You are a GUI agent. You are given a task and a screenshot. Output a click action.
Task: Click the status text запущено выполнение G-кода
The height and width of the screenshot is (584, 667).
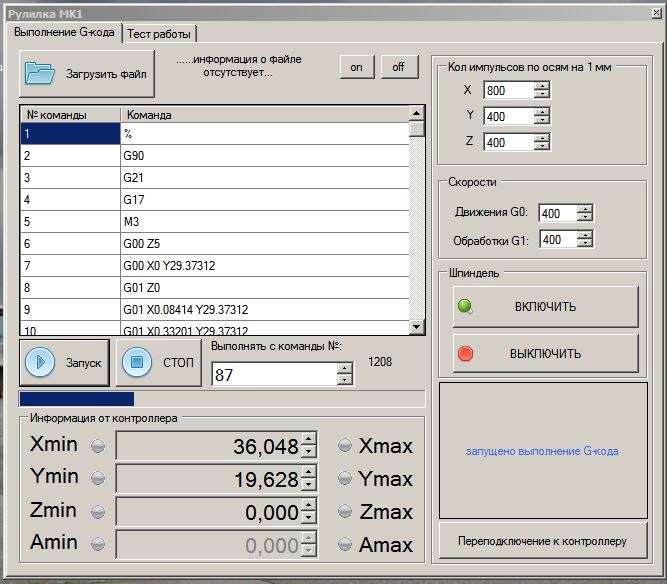pyautogui.click(x=542, y=451)
